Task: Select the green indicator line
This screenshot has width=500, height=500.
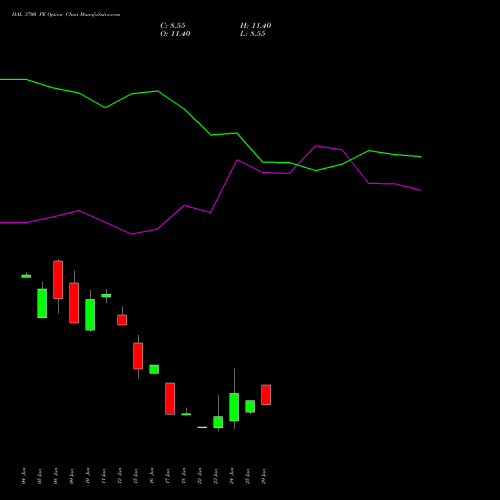Action: pyautogui.click(x=211, y=135)
